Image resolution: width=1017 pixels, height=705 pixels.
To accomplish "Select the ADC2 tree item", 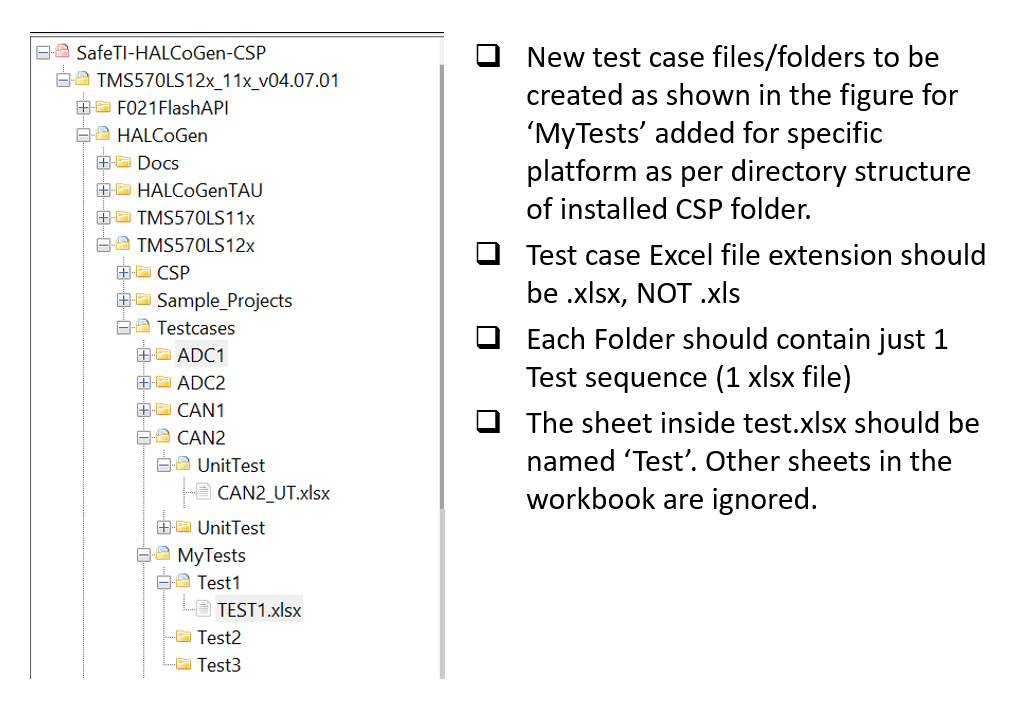I will 200,382.
